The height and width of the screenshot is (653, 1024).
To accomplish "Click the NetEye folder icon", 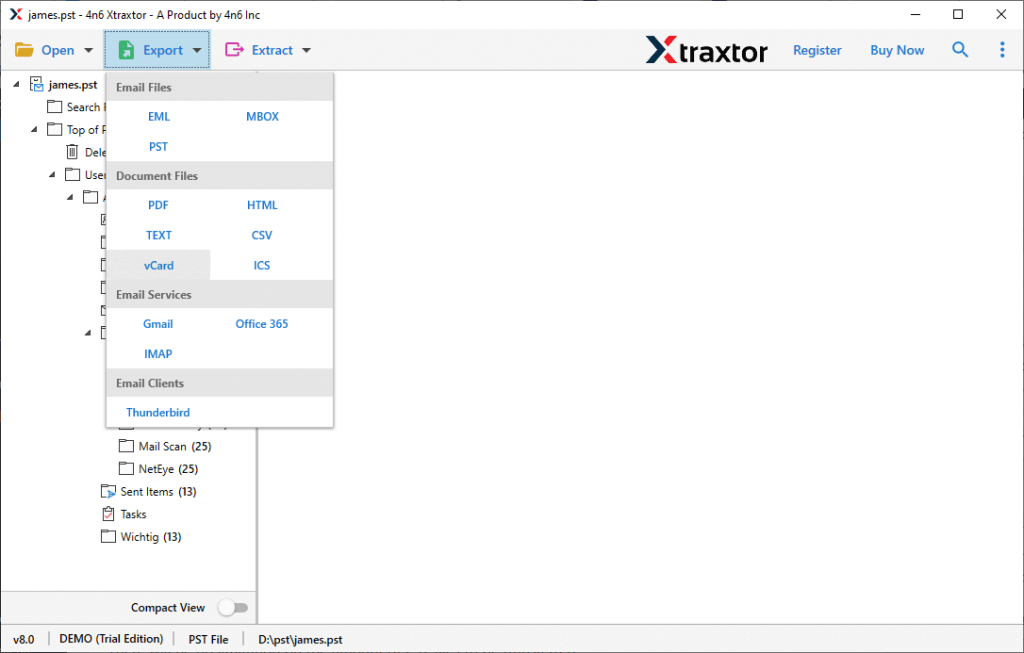I will (x=126, y=468).
